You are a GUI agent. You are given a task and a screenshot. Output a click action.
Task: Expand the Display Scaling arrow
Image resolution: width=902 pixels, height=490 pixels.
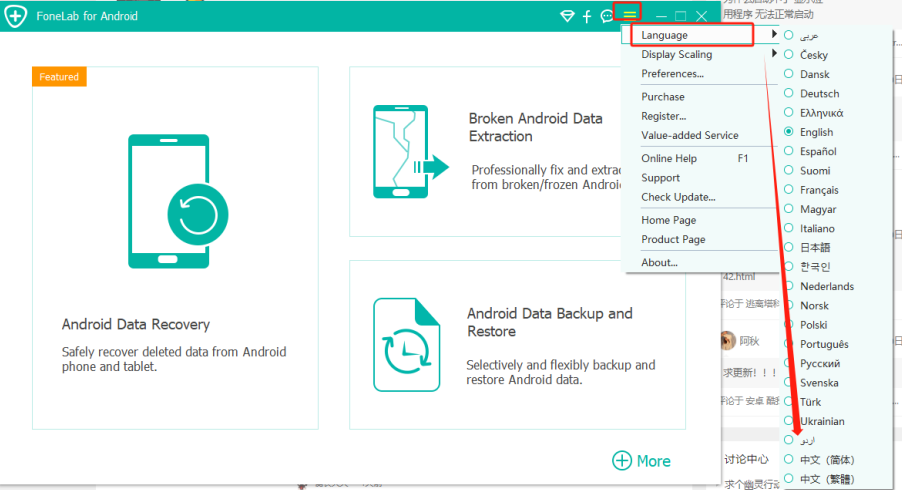tap(774, 53)
